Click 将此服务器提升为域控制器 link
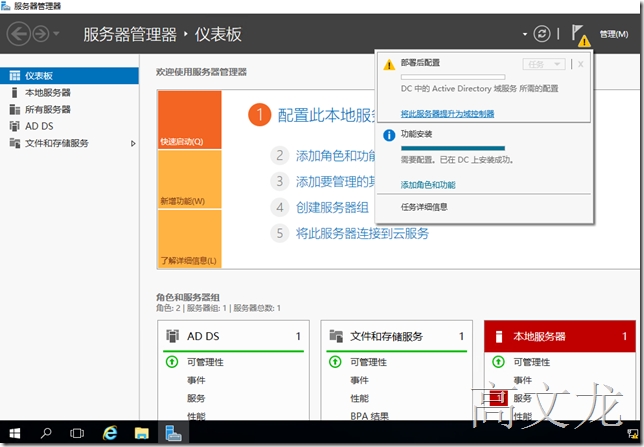Viewport: 644px width, 447px height. pyautogui.click(x=447, y=114)
